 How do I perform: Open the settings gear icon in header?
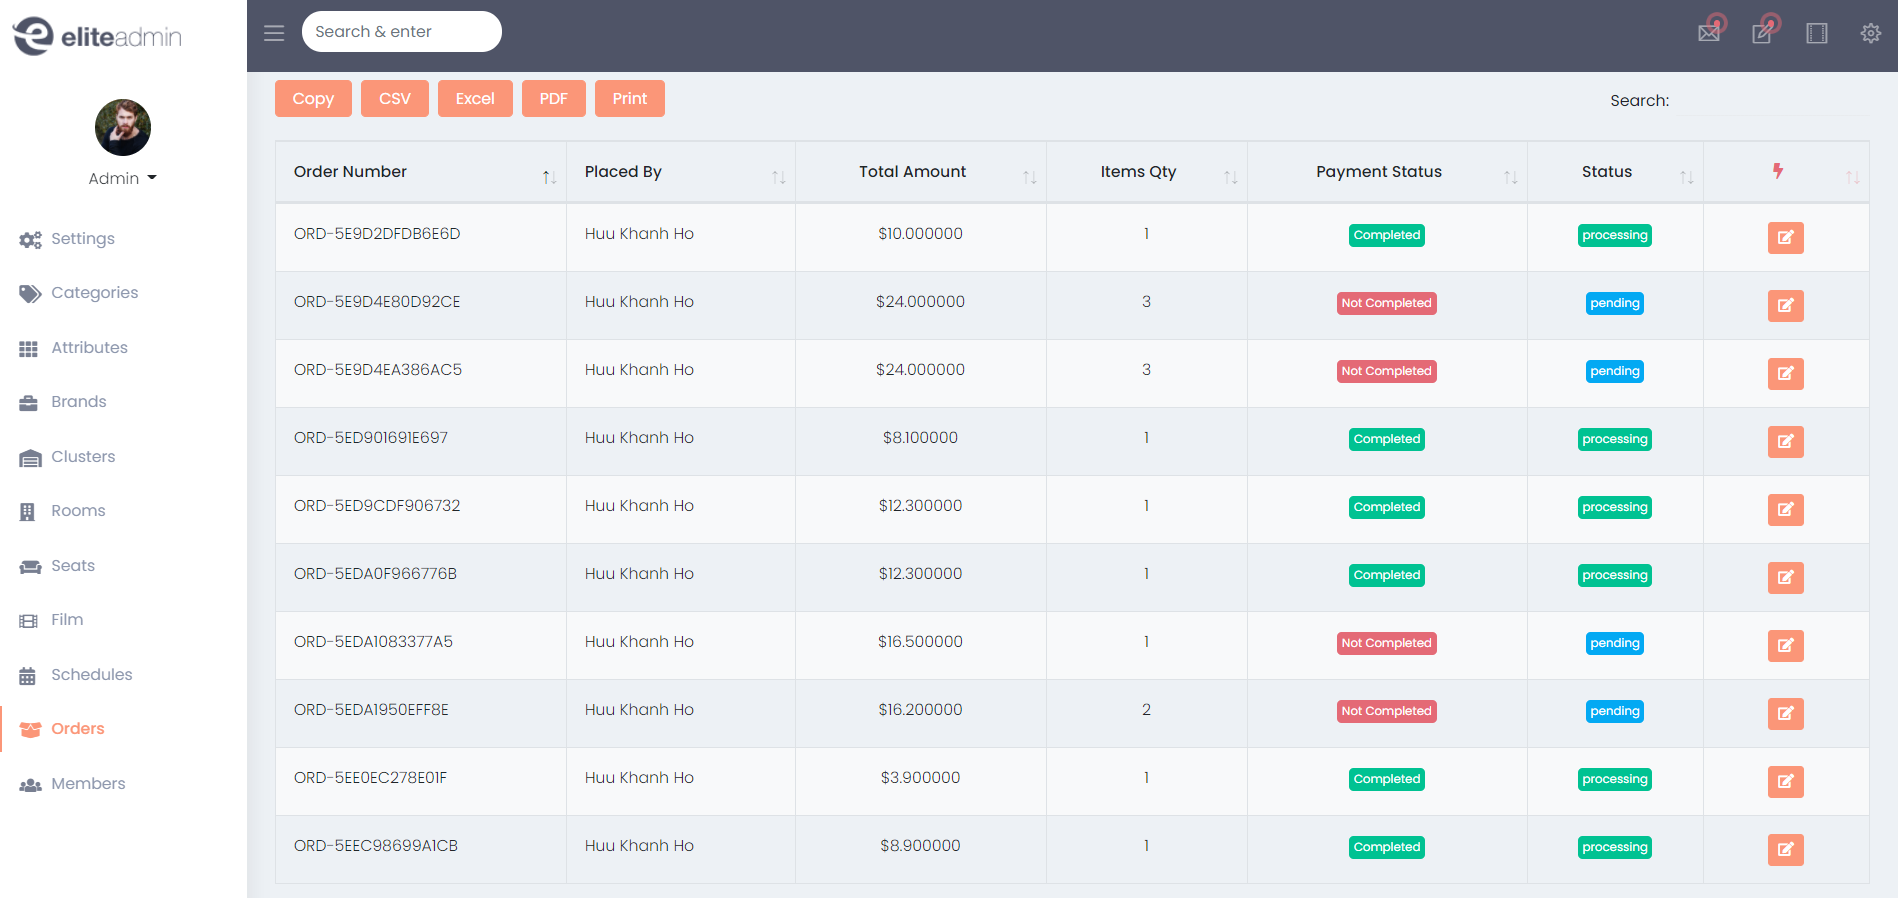1870,33
